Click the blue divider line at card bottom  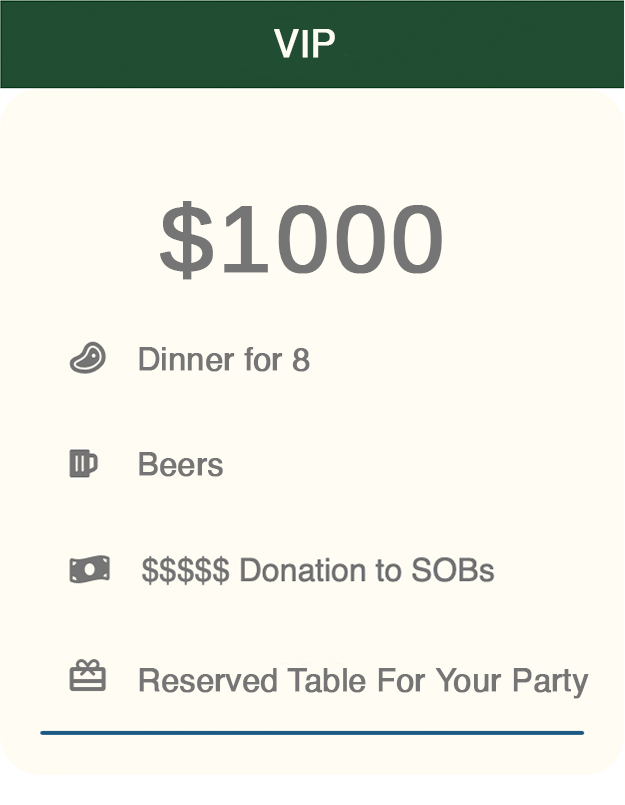pyautogui.click(x=312, y=733)
